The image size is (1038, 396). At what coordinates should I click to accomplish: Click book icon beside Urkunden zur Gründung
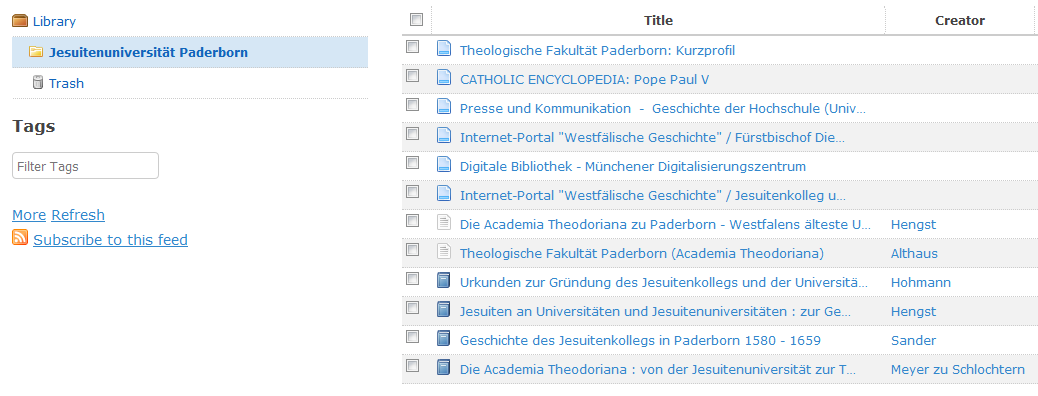(x=444, y=281)
